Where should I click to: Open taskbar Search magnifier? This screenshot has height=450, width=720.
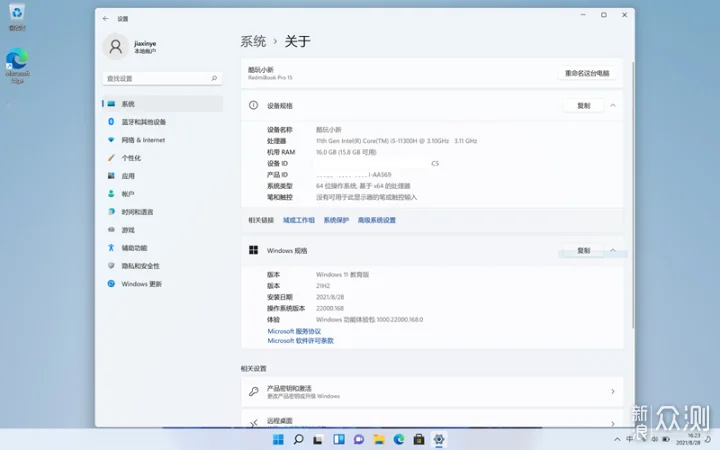[x=298, y=439]
